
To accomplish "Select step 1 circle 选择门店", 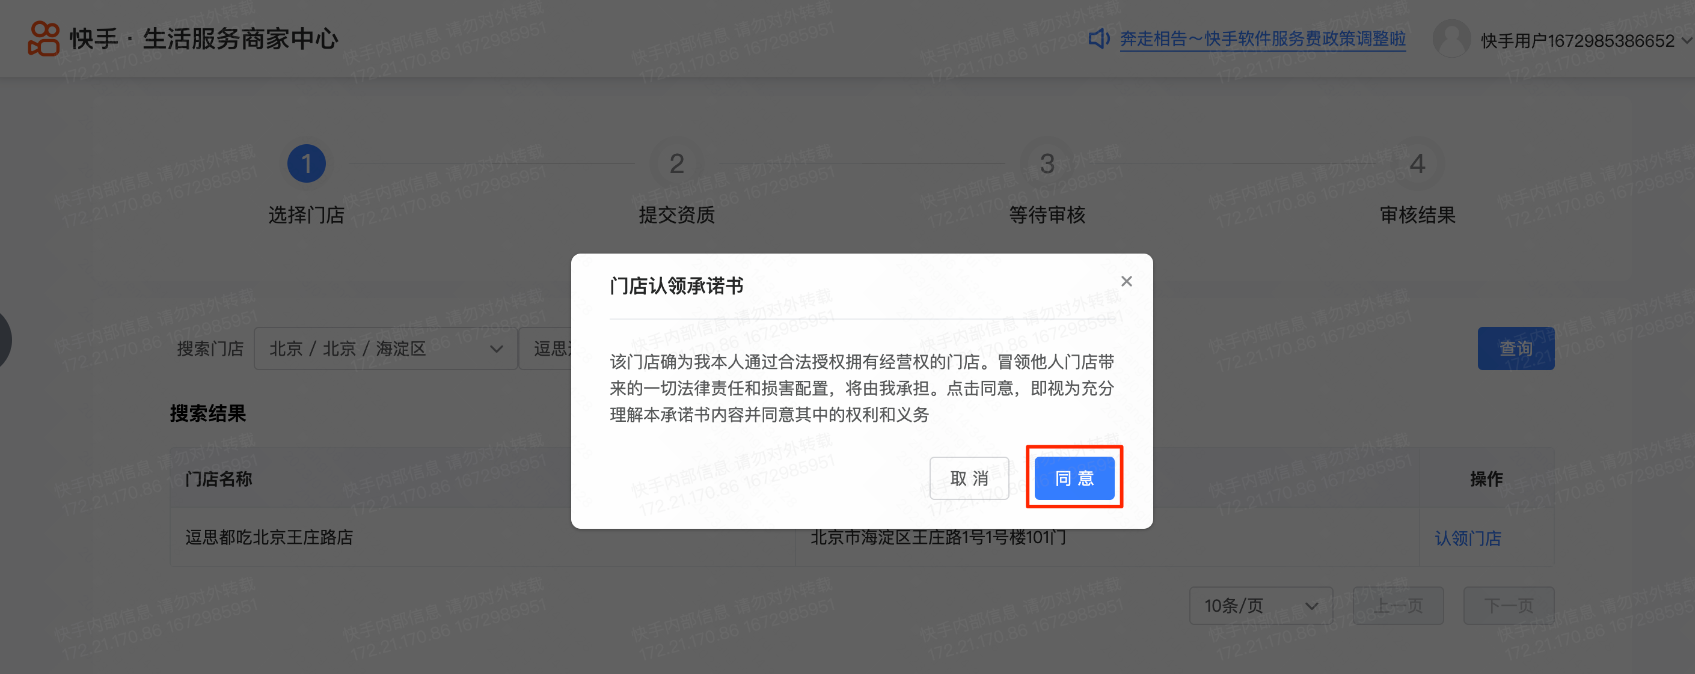I will [x=307, y=163].
